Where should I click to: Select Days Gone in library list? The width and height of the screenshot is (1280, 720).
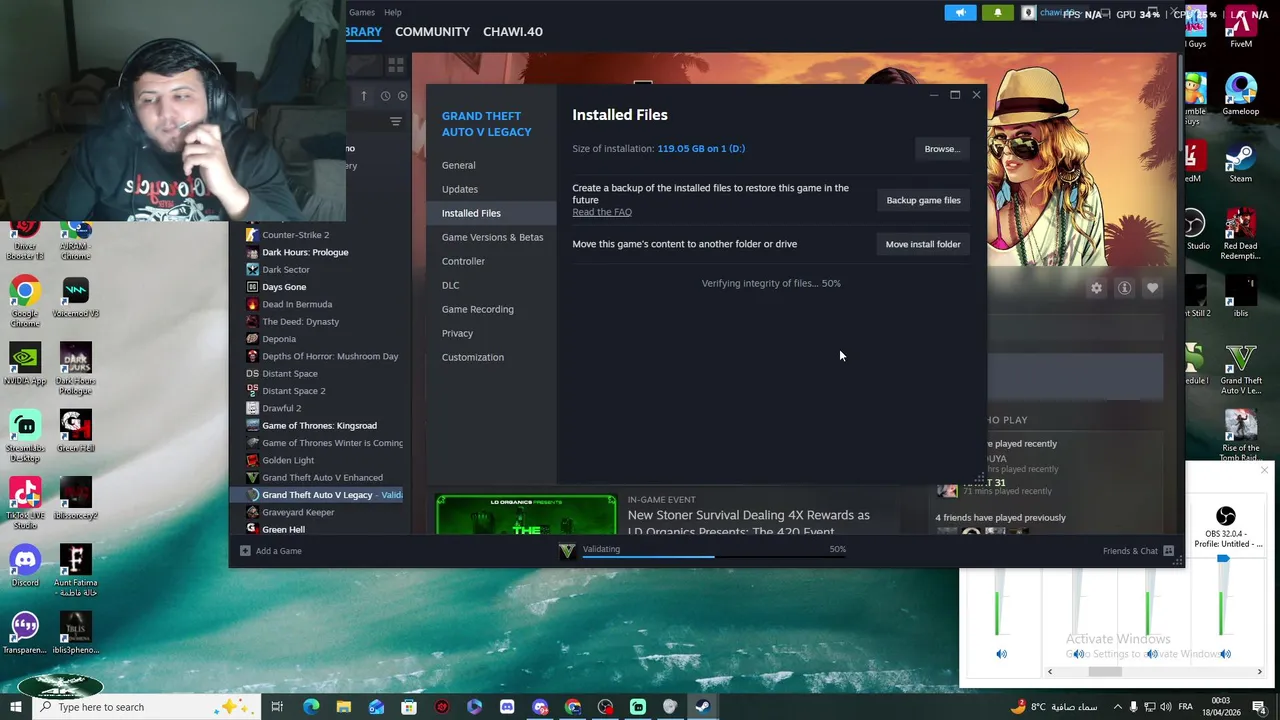click(284, 287)
